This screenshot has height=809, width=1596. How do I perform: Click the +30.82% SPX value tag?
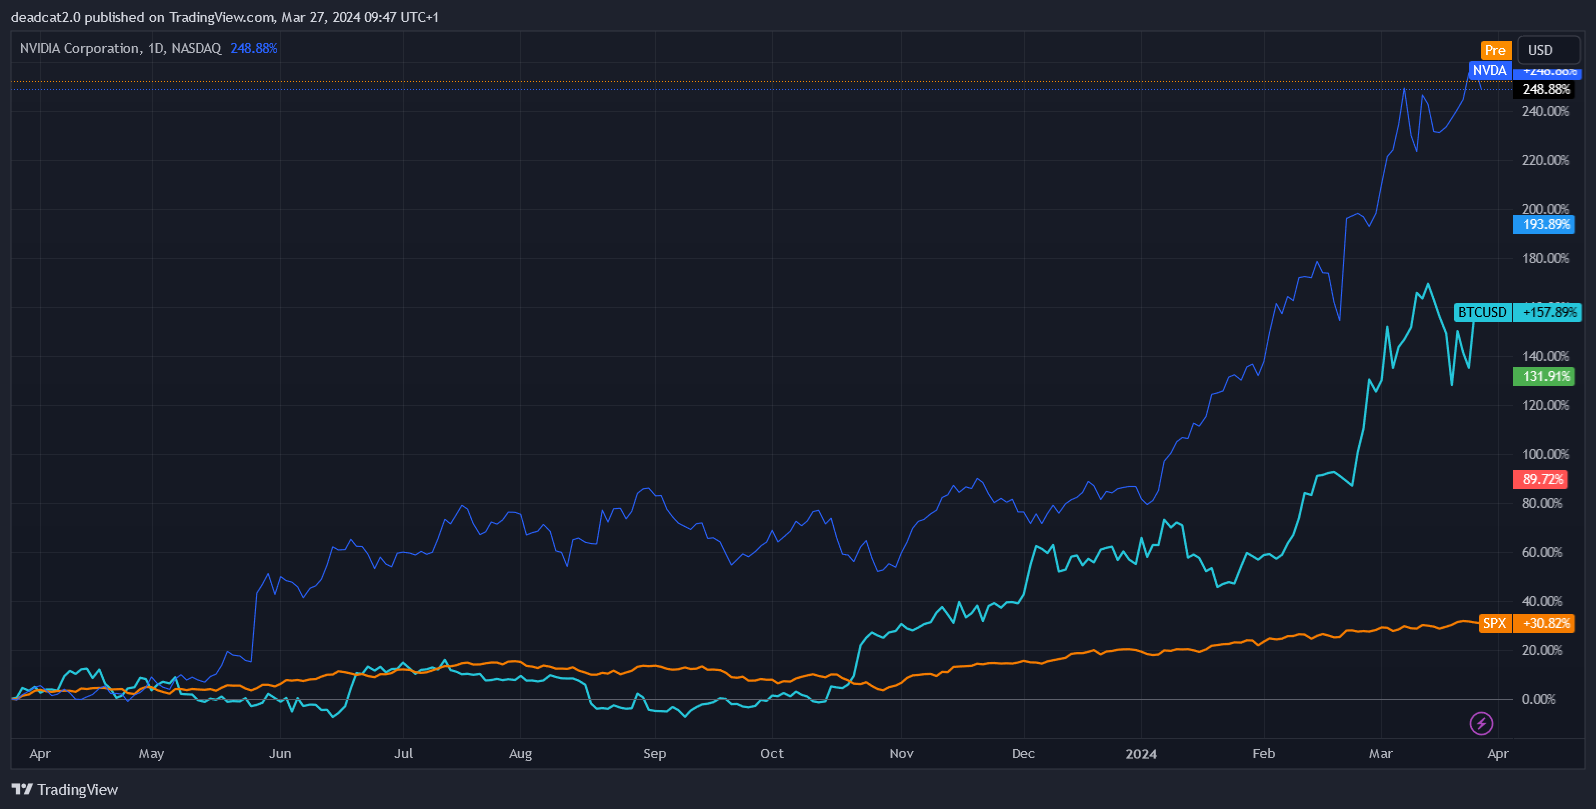pyautogui.click(x=1546, y=623)
